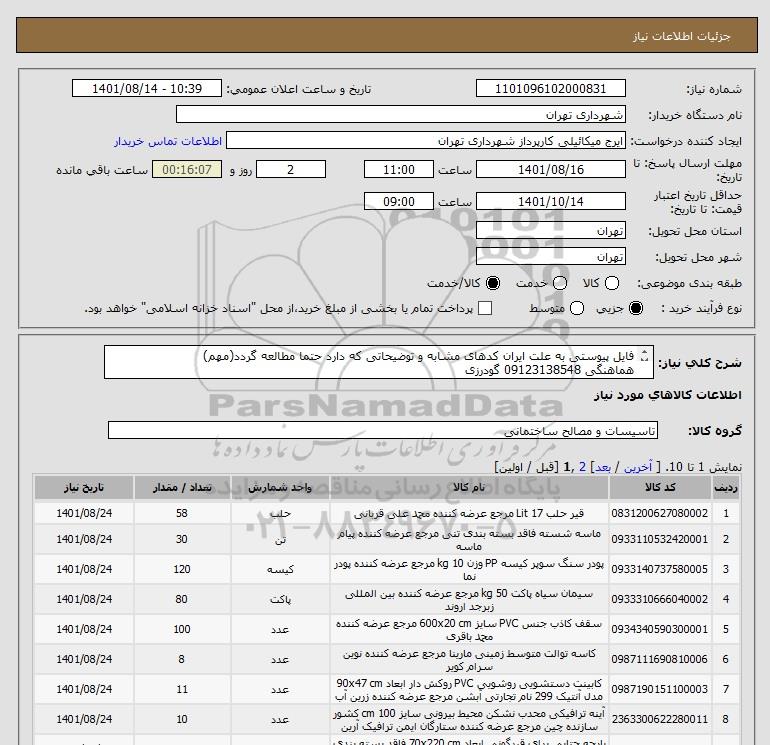This screenshot has height=745, width=770.
Task: Click quantity 120 in the پودر سنگ row
Action: [x=182, y=569]
